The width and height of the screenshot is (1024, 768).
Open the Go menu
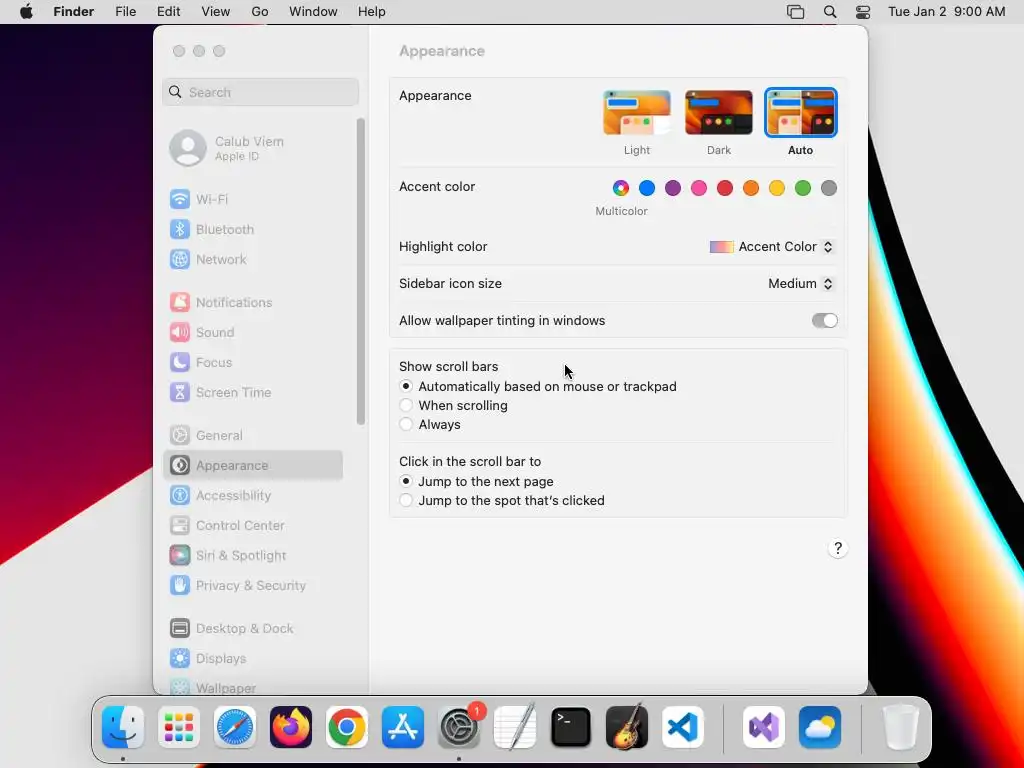coord(260,12)
